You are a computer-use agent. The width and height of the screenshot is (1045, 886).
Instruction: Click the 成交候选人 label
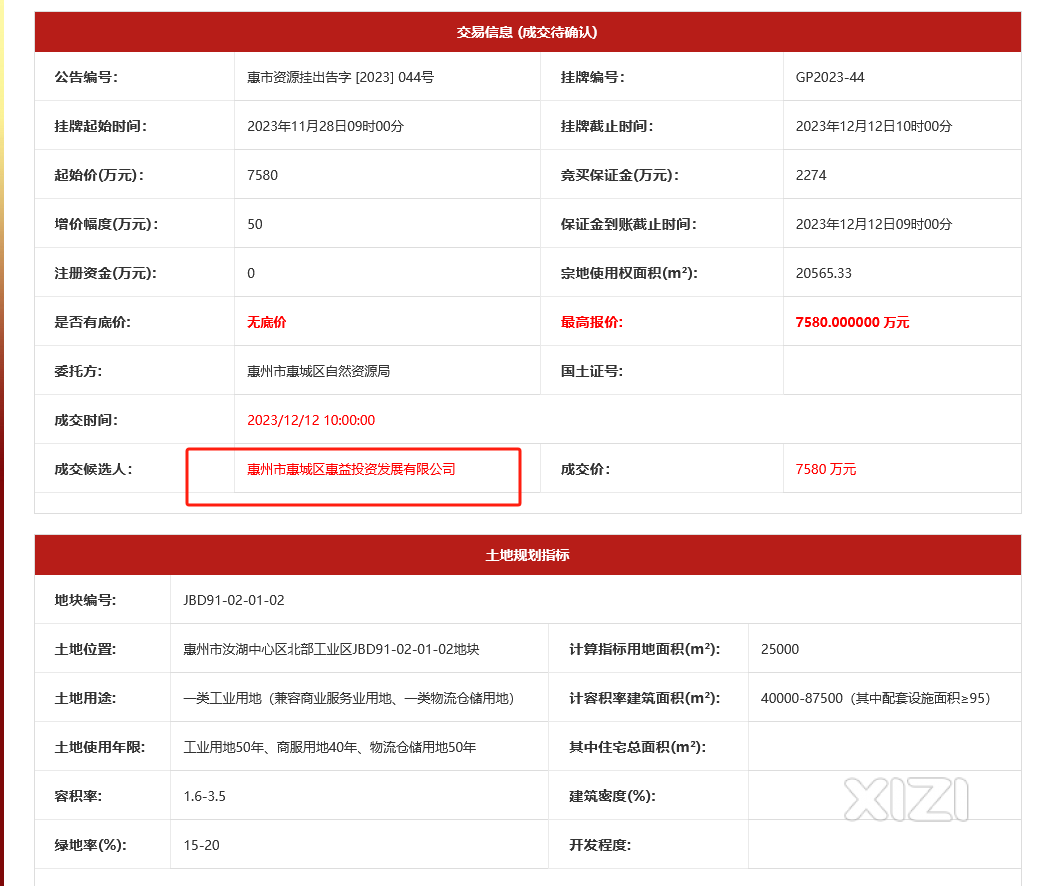tap(93, 469)
